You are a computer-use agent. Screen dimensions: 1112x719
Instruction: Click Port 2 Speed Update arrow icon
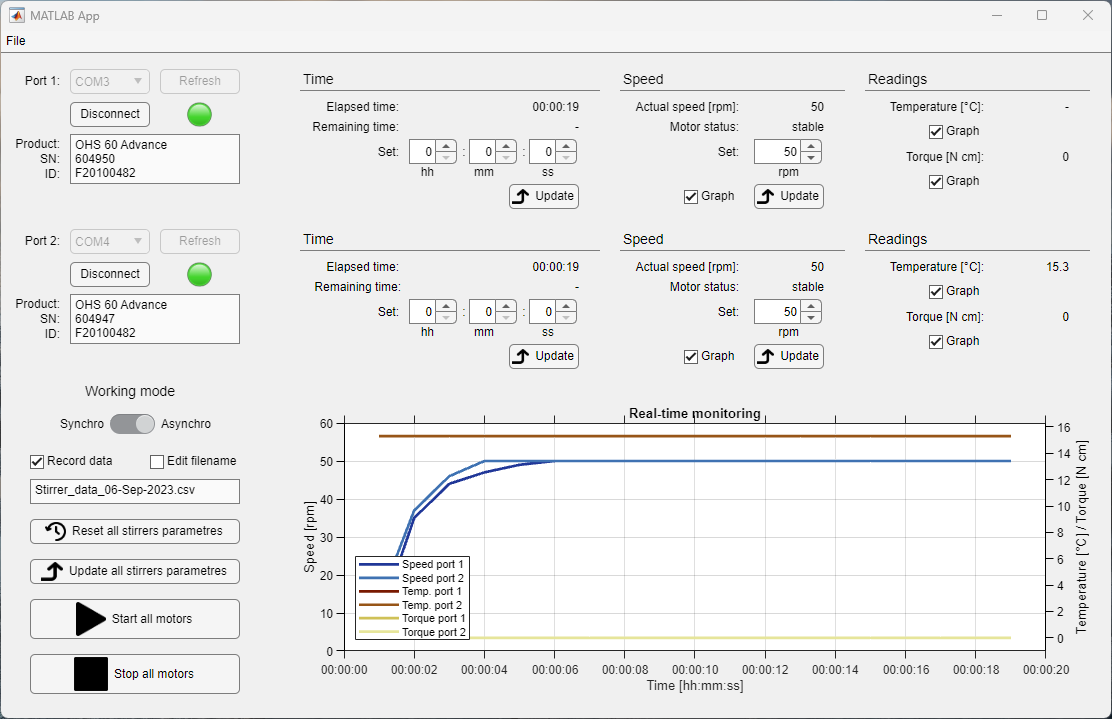click(765, 357)
